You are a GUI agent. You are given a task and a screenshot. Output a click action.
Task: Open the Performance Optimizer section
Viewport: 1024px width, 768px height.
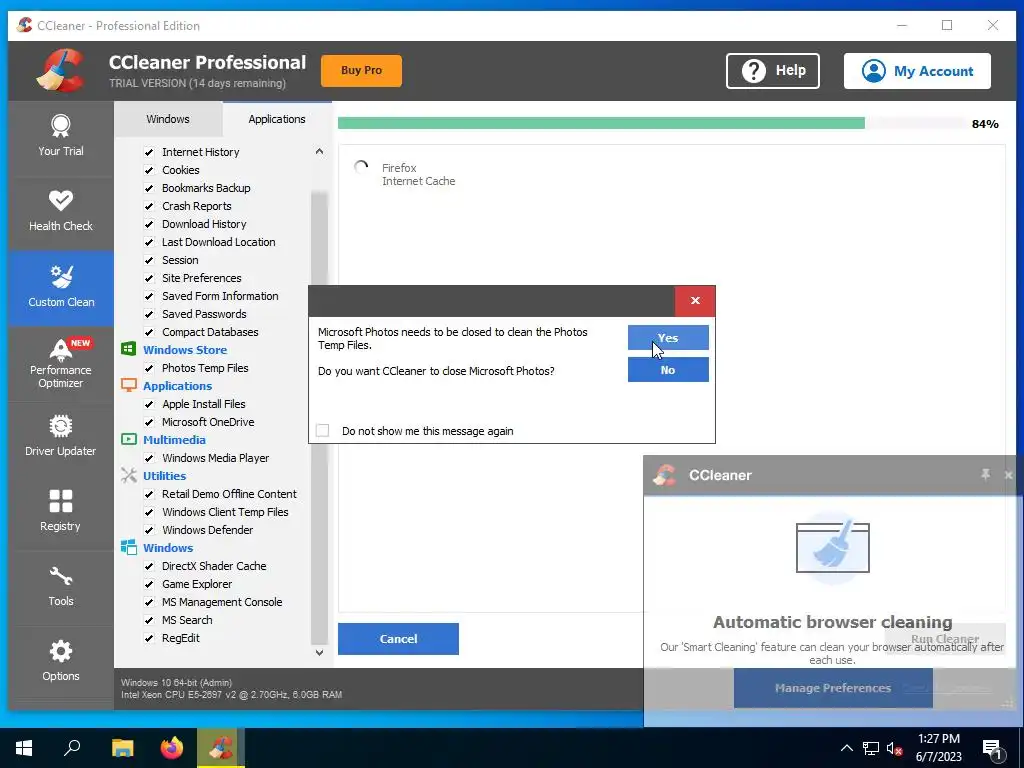tap(61, 363)
